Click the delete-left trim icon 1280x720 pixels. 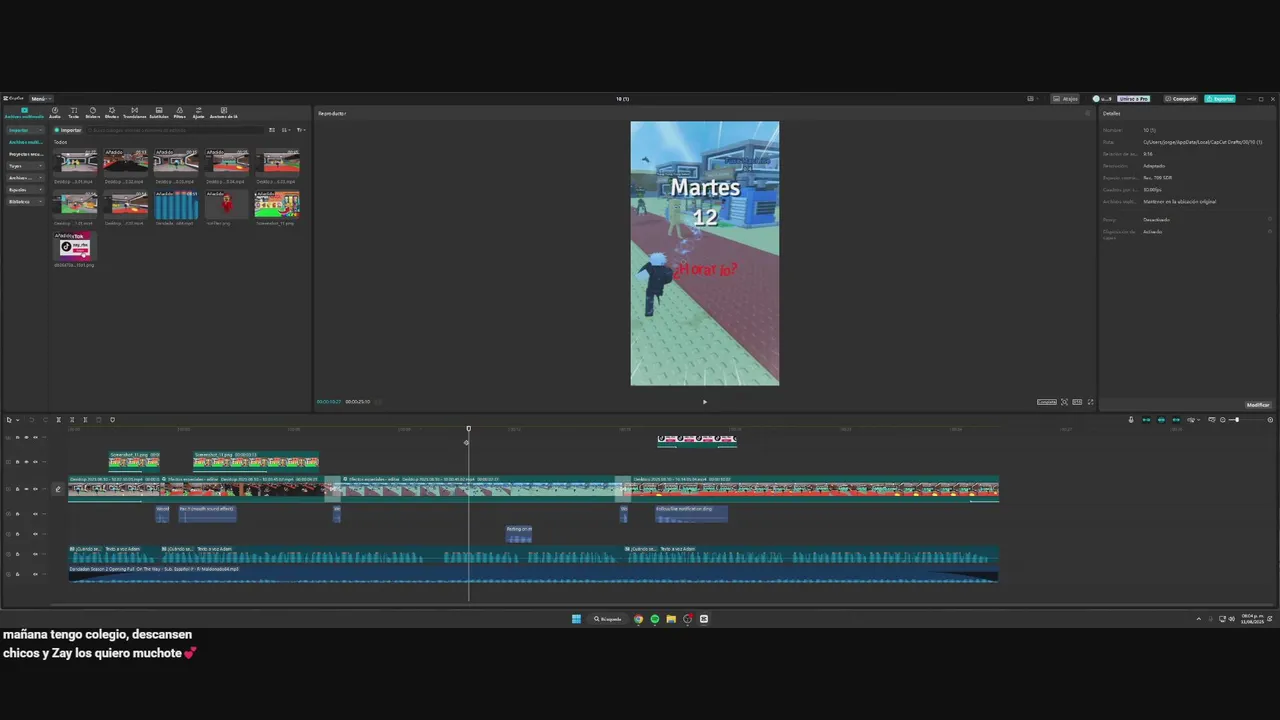point(72,420)
